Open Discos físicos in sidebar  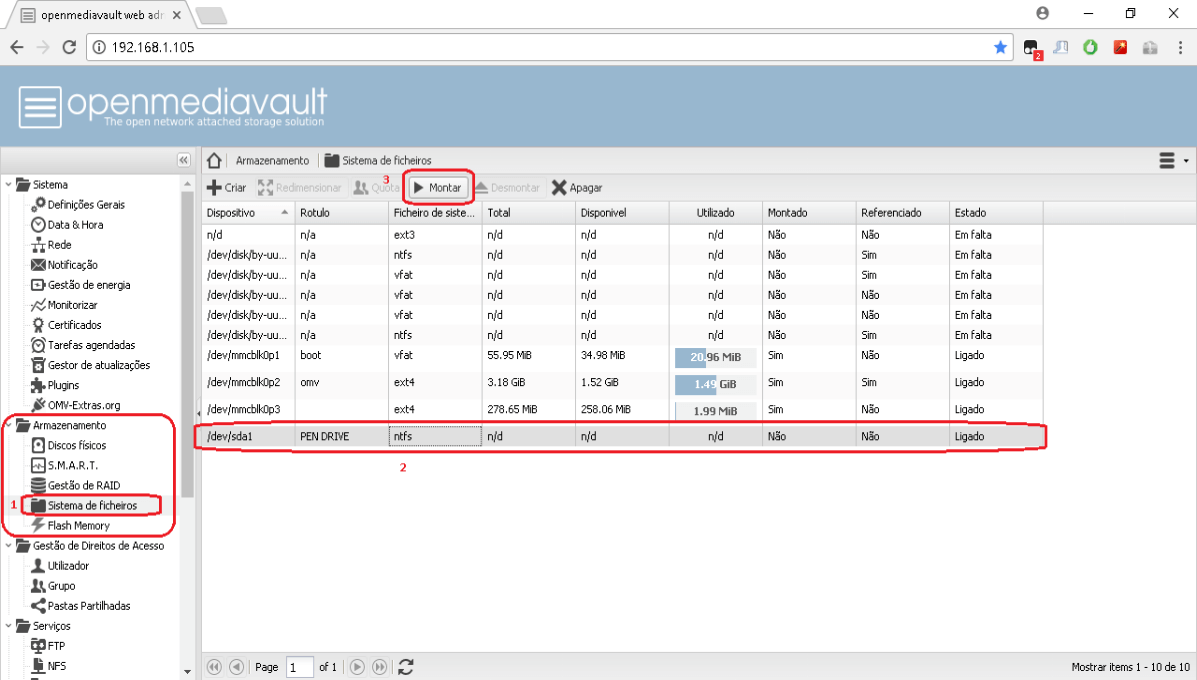point(76,445)
